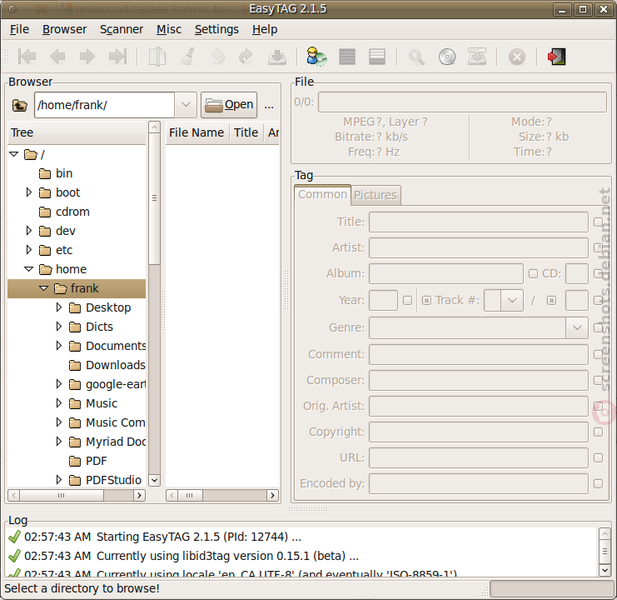The image size is (617, 600).
Task: Click the track number sequence button before Track #
Action: point(427,301)
